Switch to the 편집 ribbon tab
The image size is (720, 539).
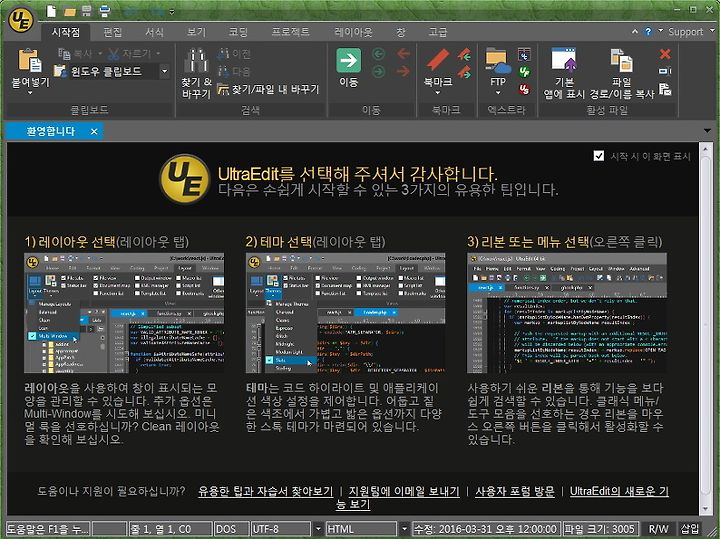coord(112,32)
